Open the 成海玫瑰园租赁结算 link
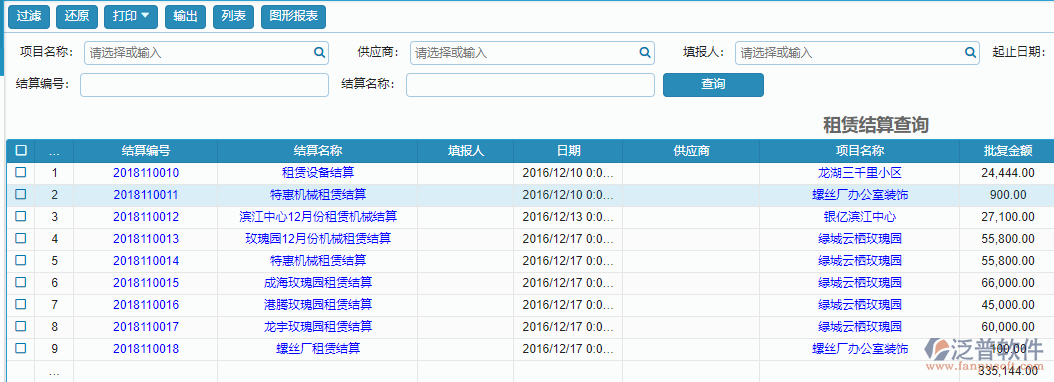The image size is (1054, 382). pyautogui.click(x=318, y=282)
